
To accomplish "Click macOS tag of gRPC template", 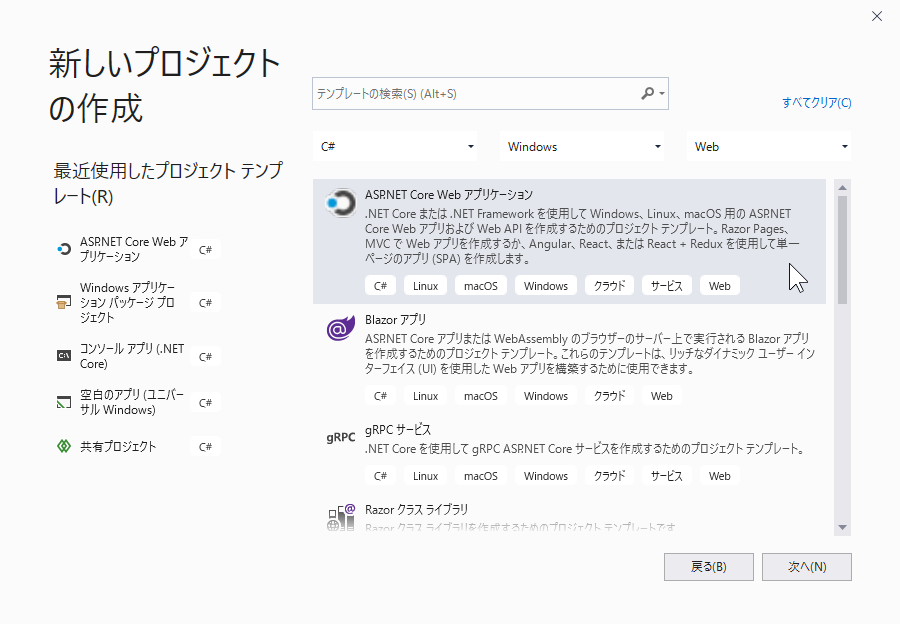I will click(481, 476).
